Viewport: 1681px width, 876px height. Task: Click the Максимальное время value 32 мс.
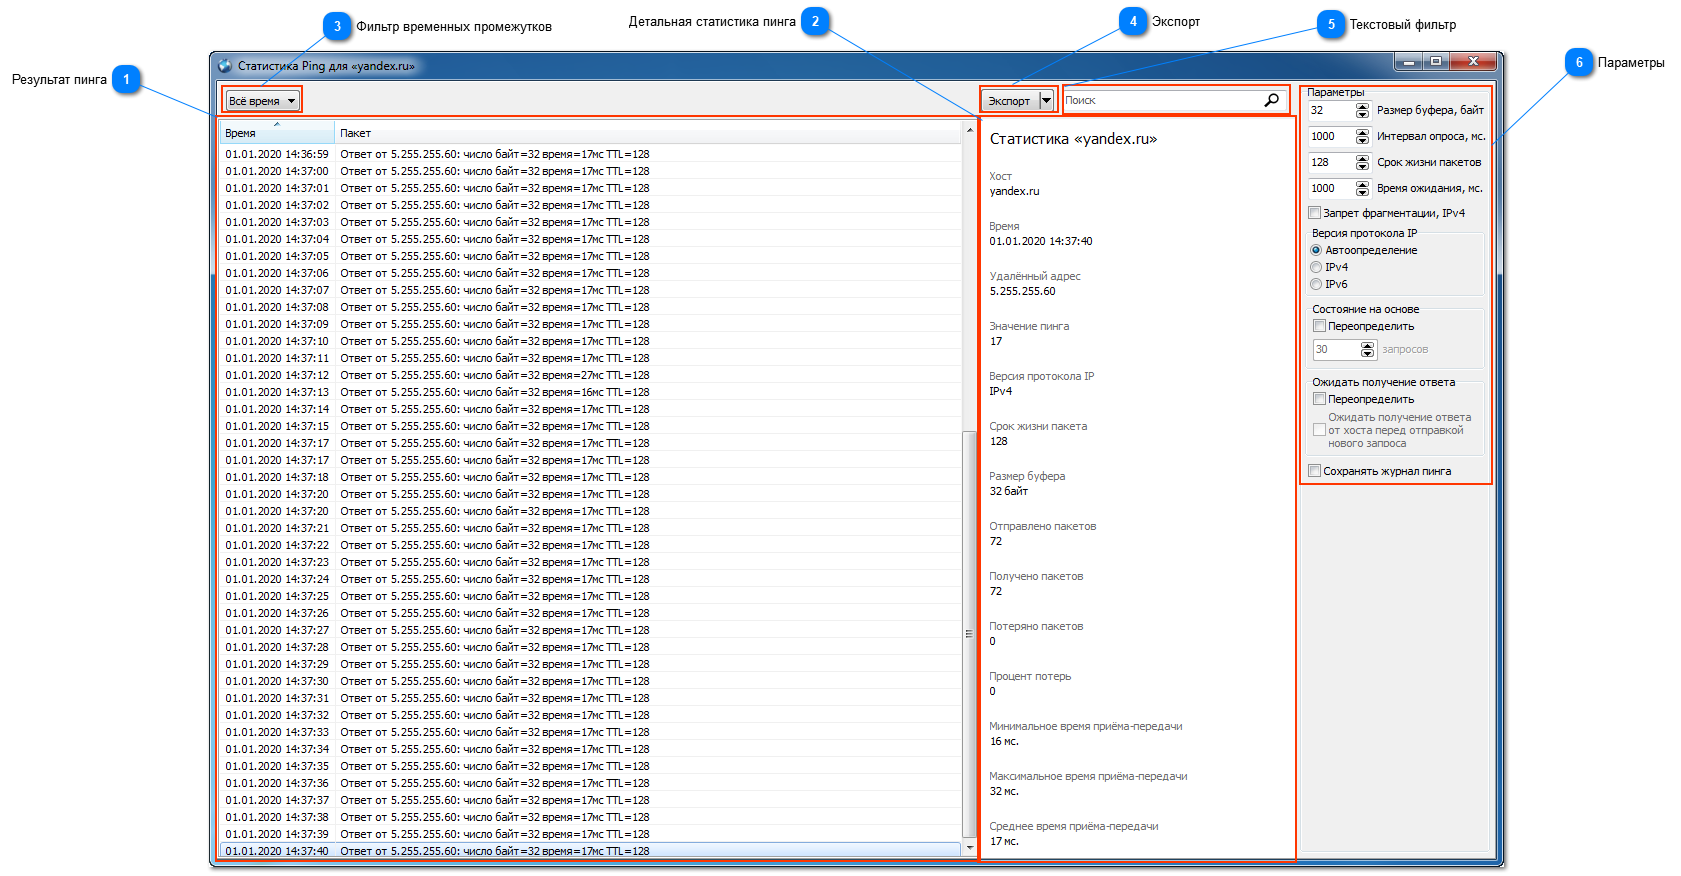pos(1004,791)
